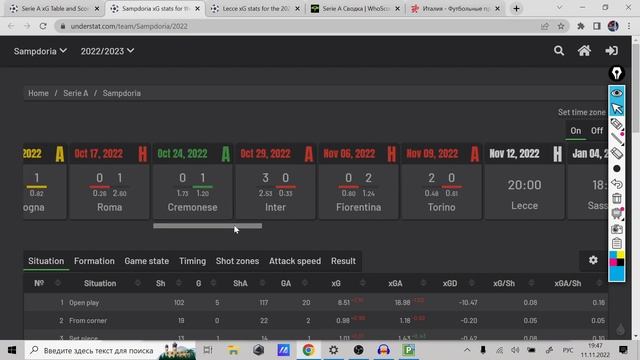640x360 pixels.
Task: Open the 2022/2023 season dropdown
Action: point(107,51)
